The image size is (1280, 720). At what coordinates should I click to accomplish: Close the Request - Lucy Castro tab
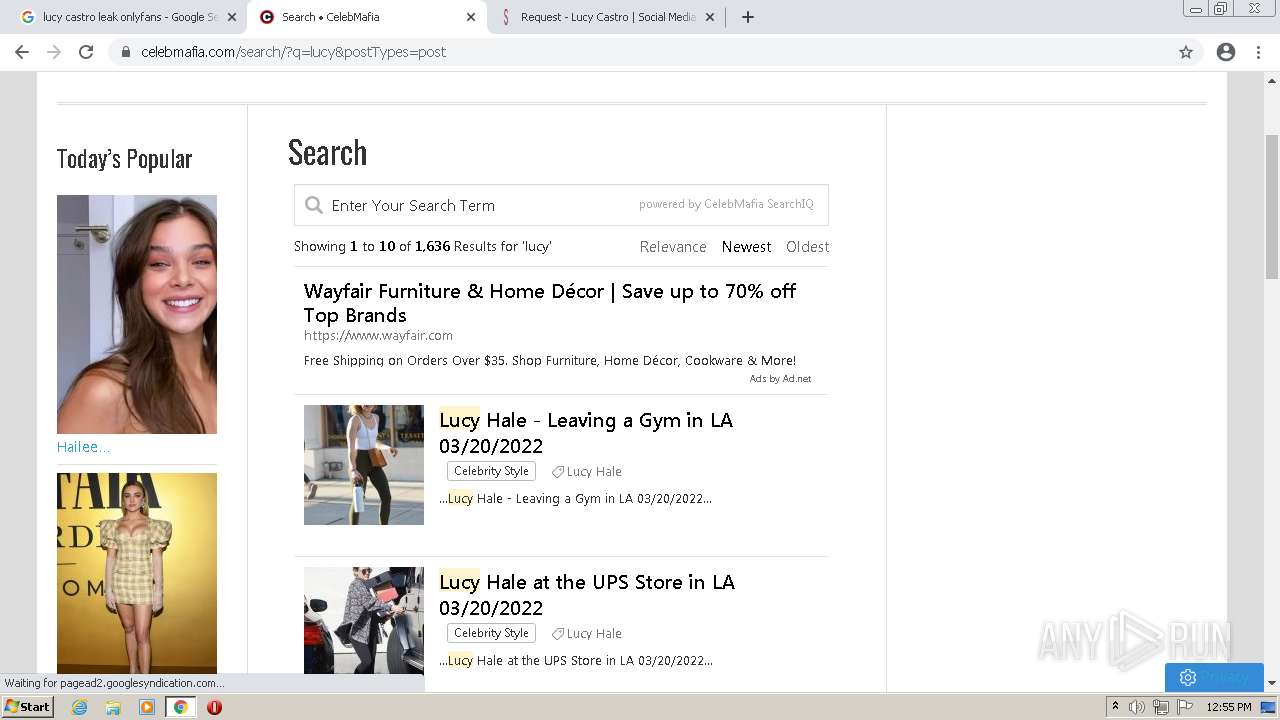click(710, 17)
